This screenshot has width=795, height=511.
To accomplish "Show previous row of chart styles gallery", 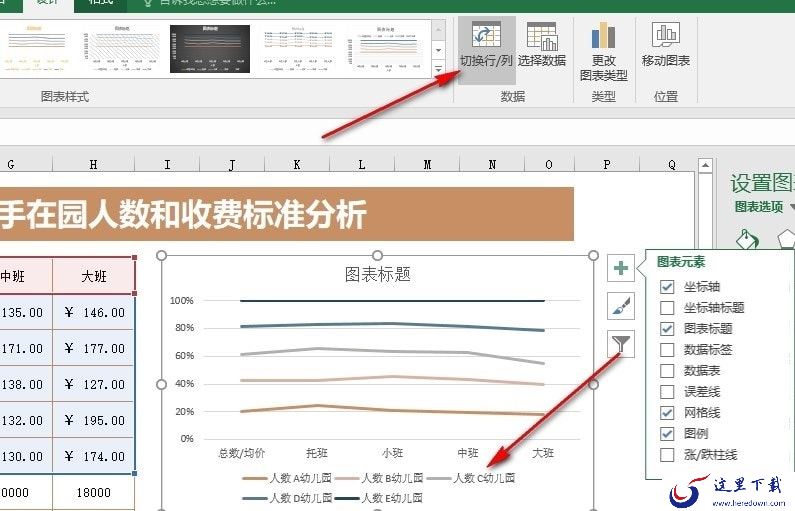I will 439,30.
